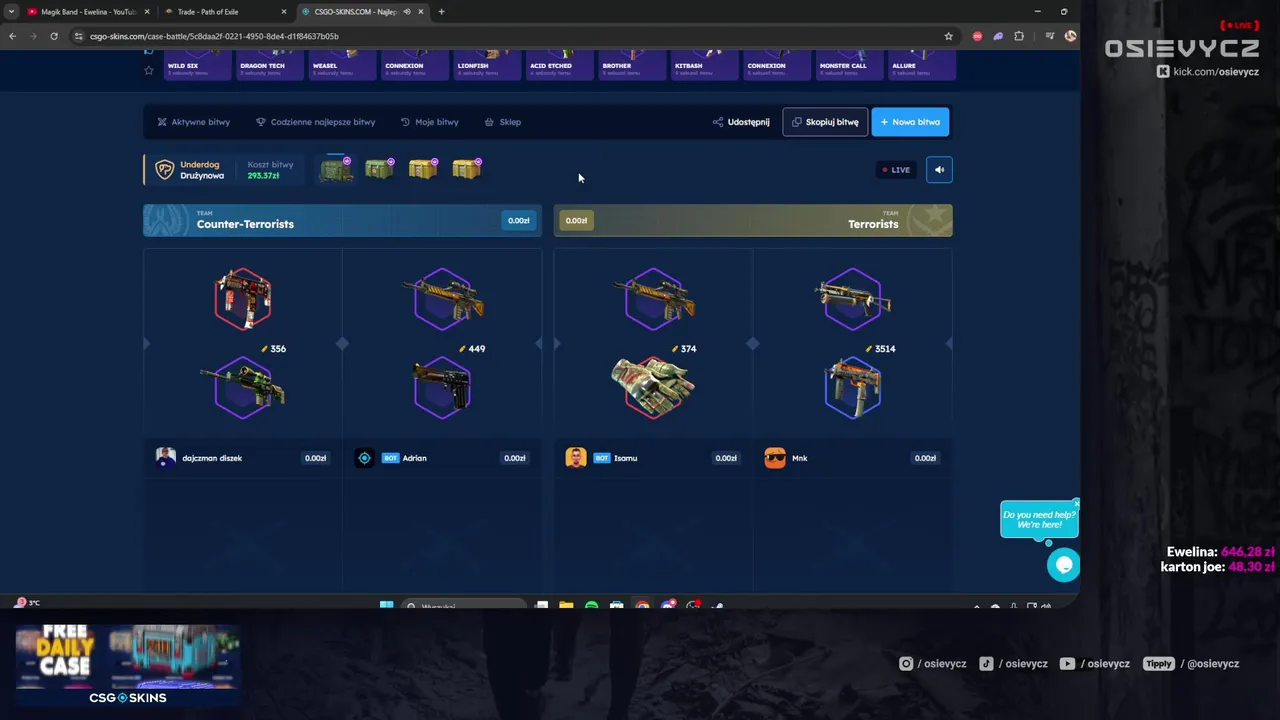Select the first yellow case icon
This screenshot has width=1280, height=720.
click(x=423, y=169)
